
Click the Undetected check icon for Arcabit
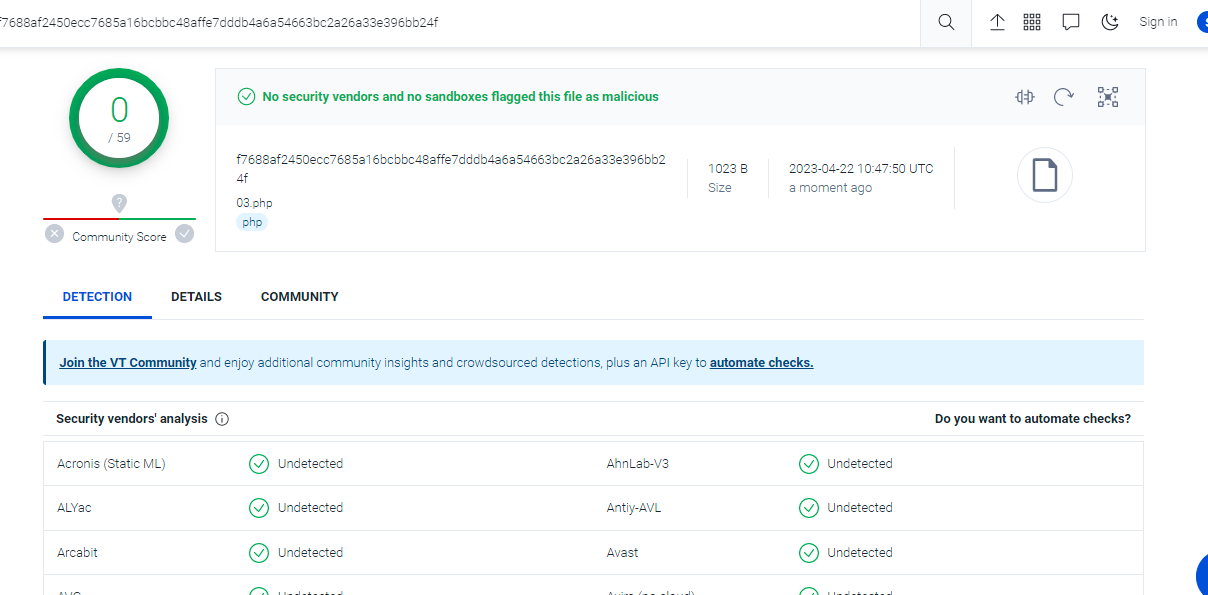click(259, 553)
